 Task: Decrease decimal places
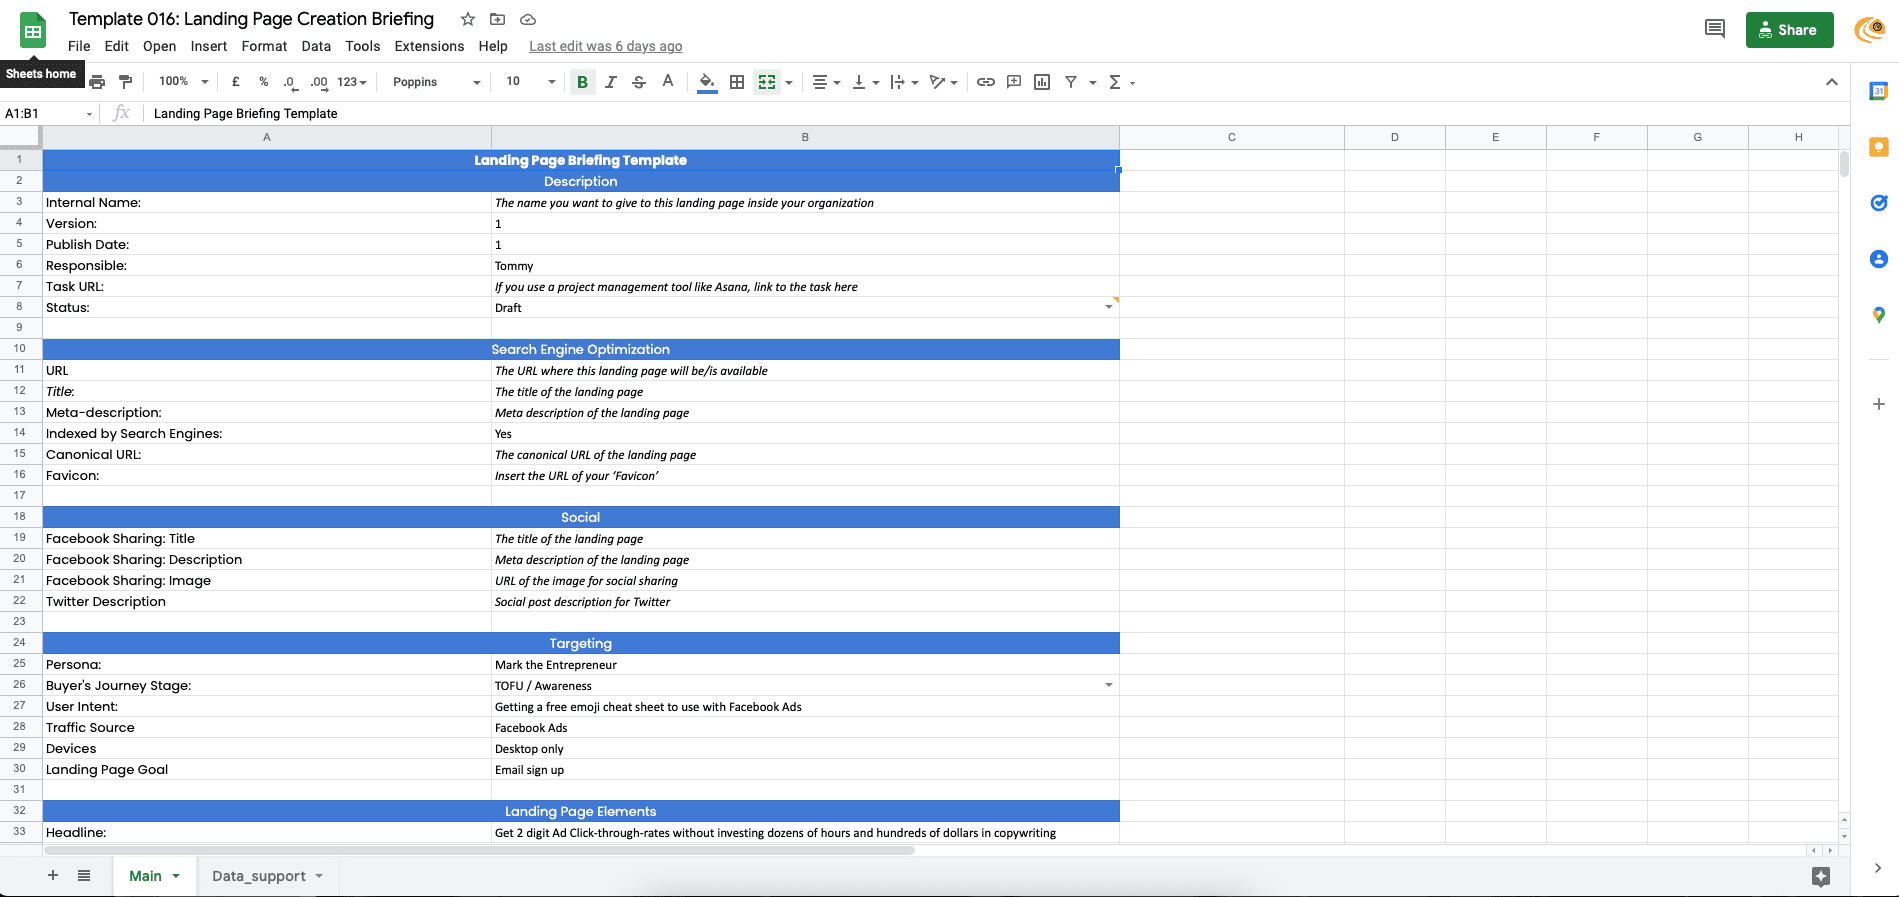click(289, 82)
